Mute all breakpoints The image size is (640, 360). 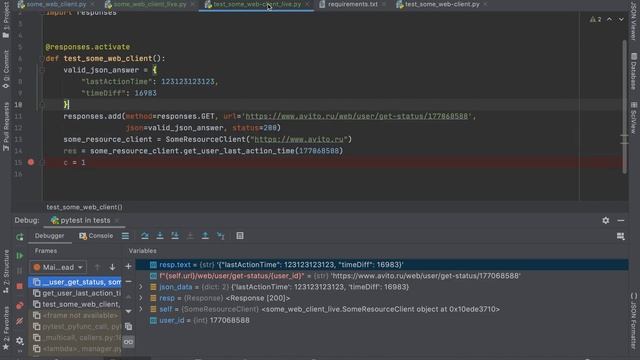pyautogui.click(x=20, y=321)
